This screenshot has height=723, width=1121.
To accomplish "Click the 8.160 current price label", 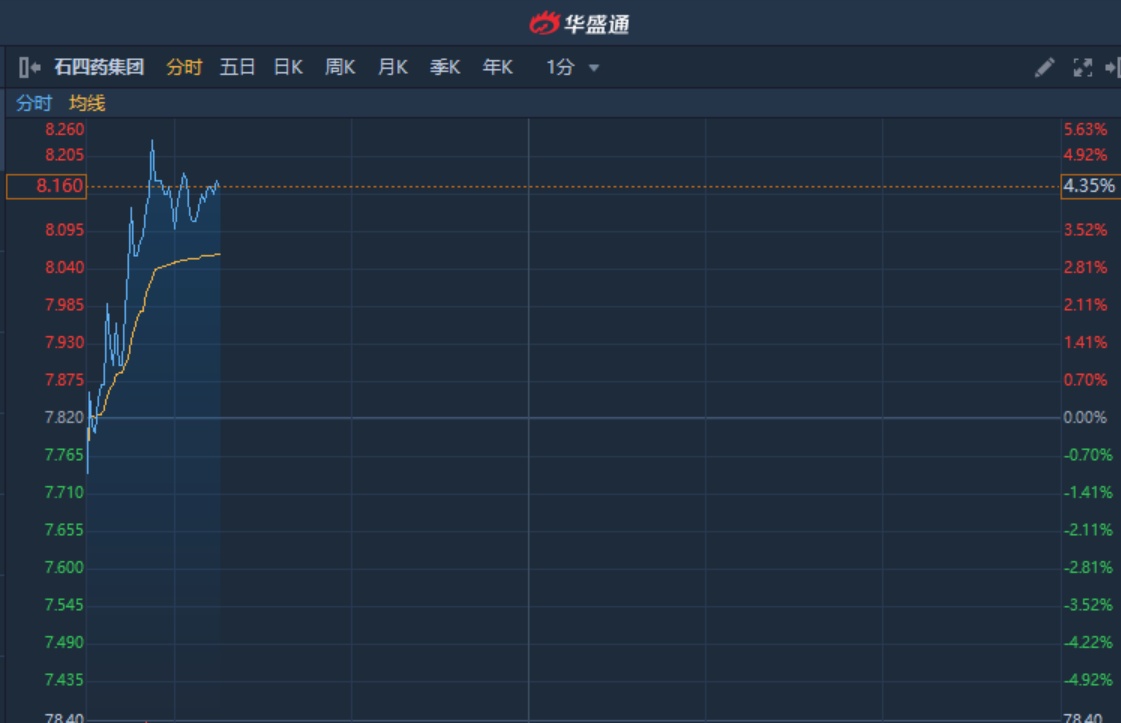I will (x=47, y=186).
